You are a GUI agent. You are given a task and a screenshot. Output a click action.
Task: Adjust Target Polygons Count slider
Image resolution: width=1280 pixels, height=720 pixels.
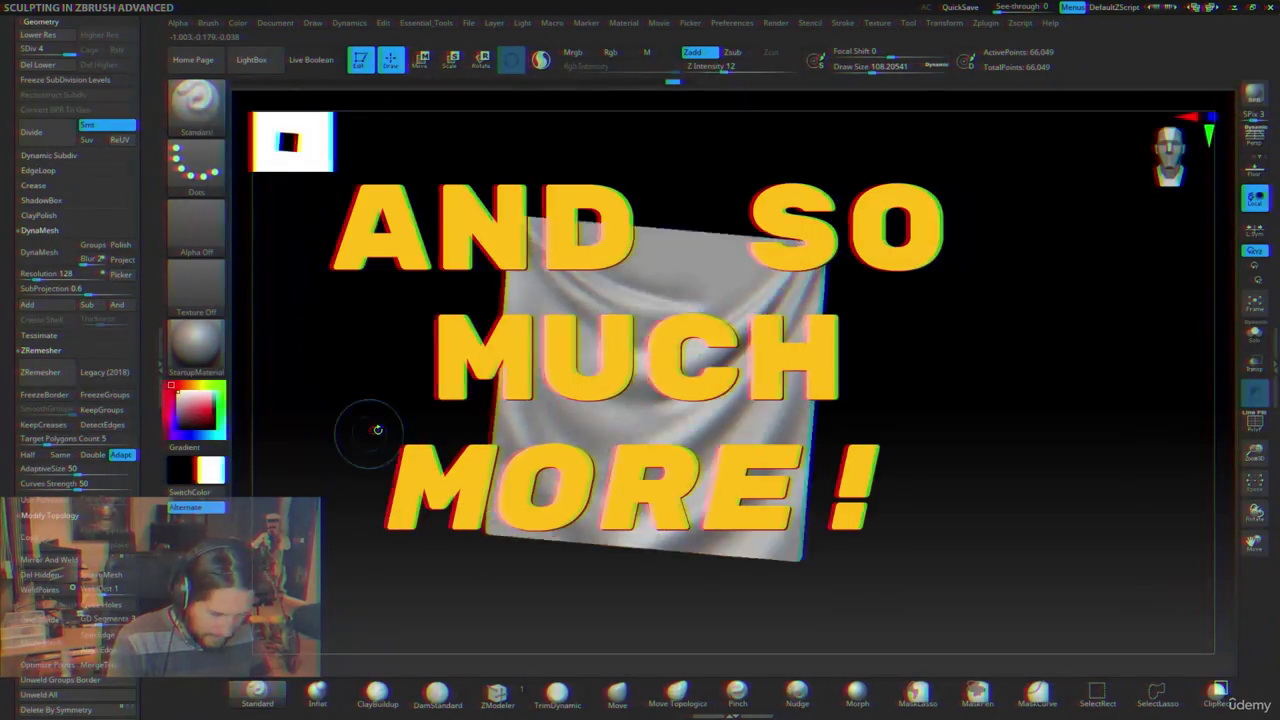[76, 439]
